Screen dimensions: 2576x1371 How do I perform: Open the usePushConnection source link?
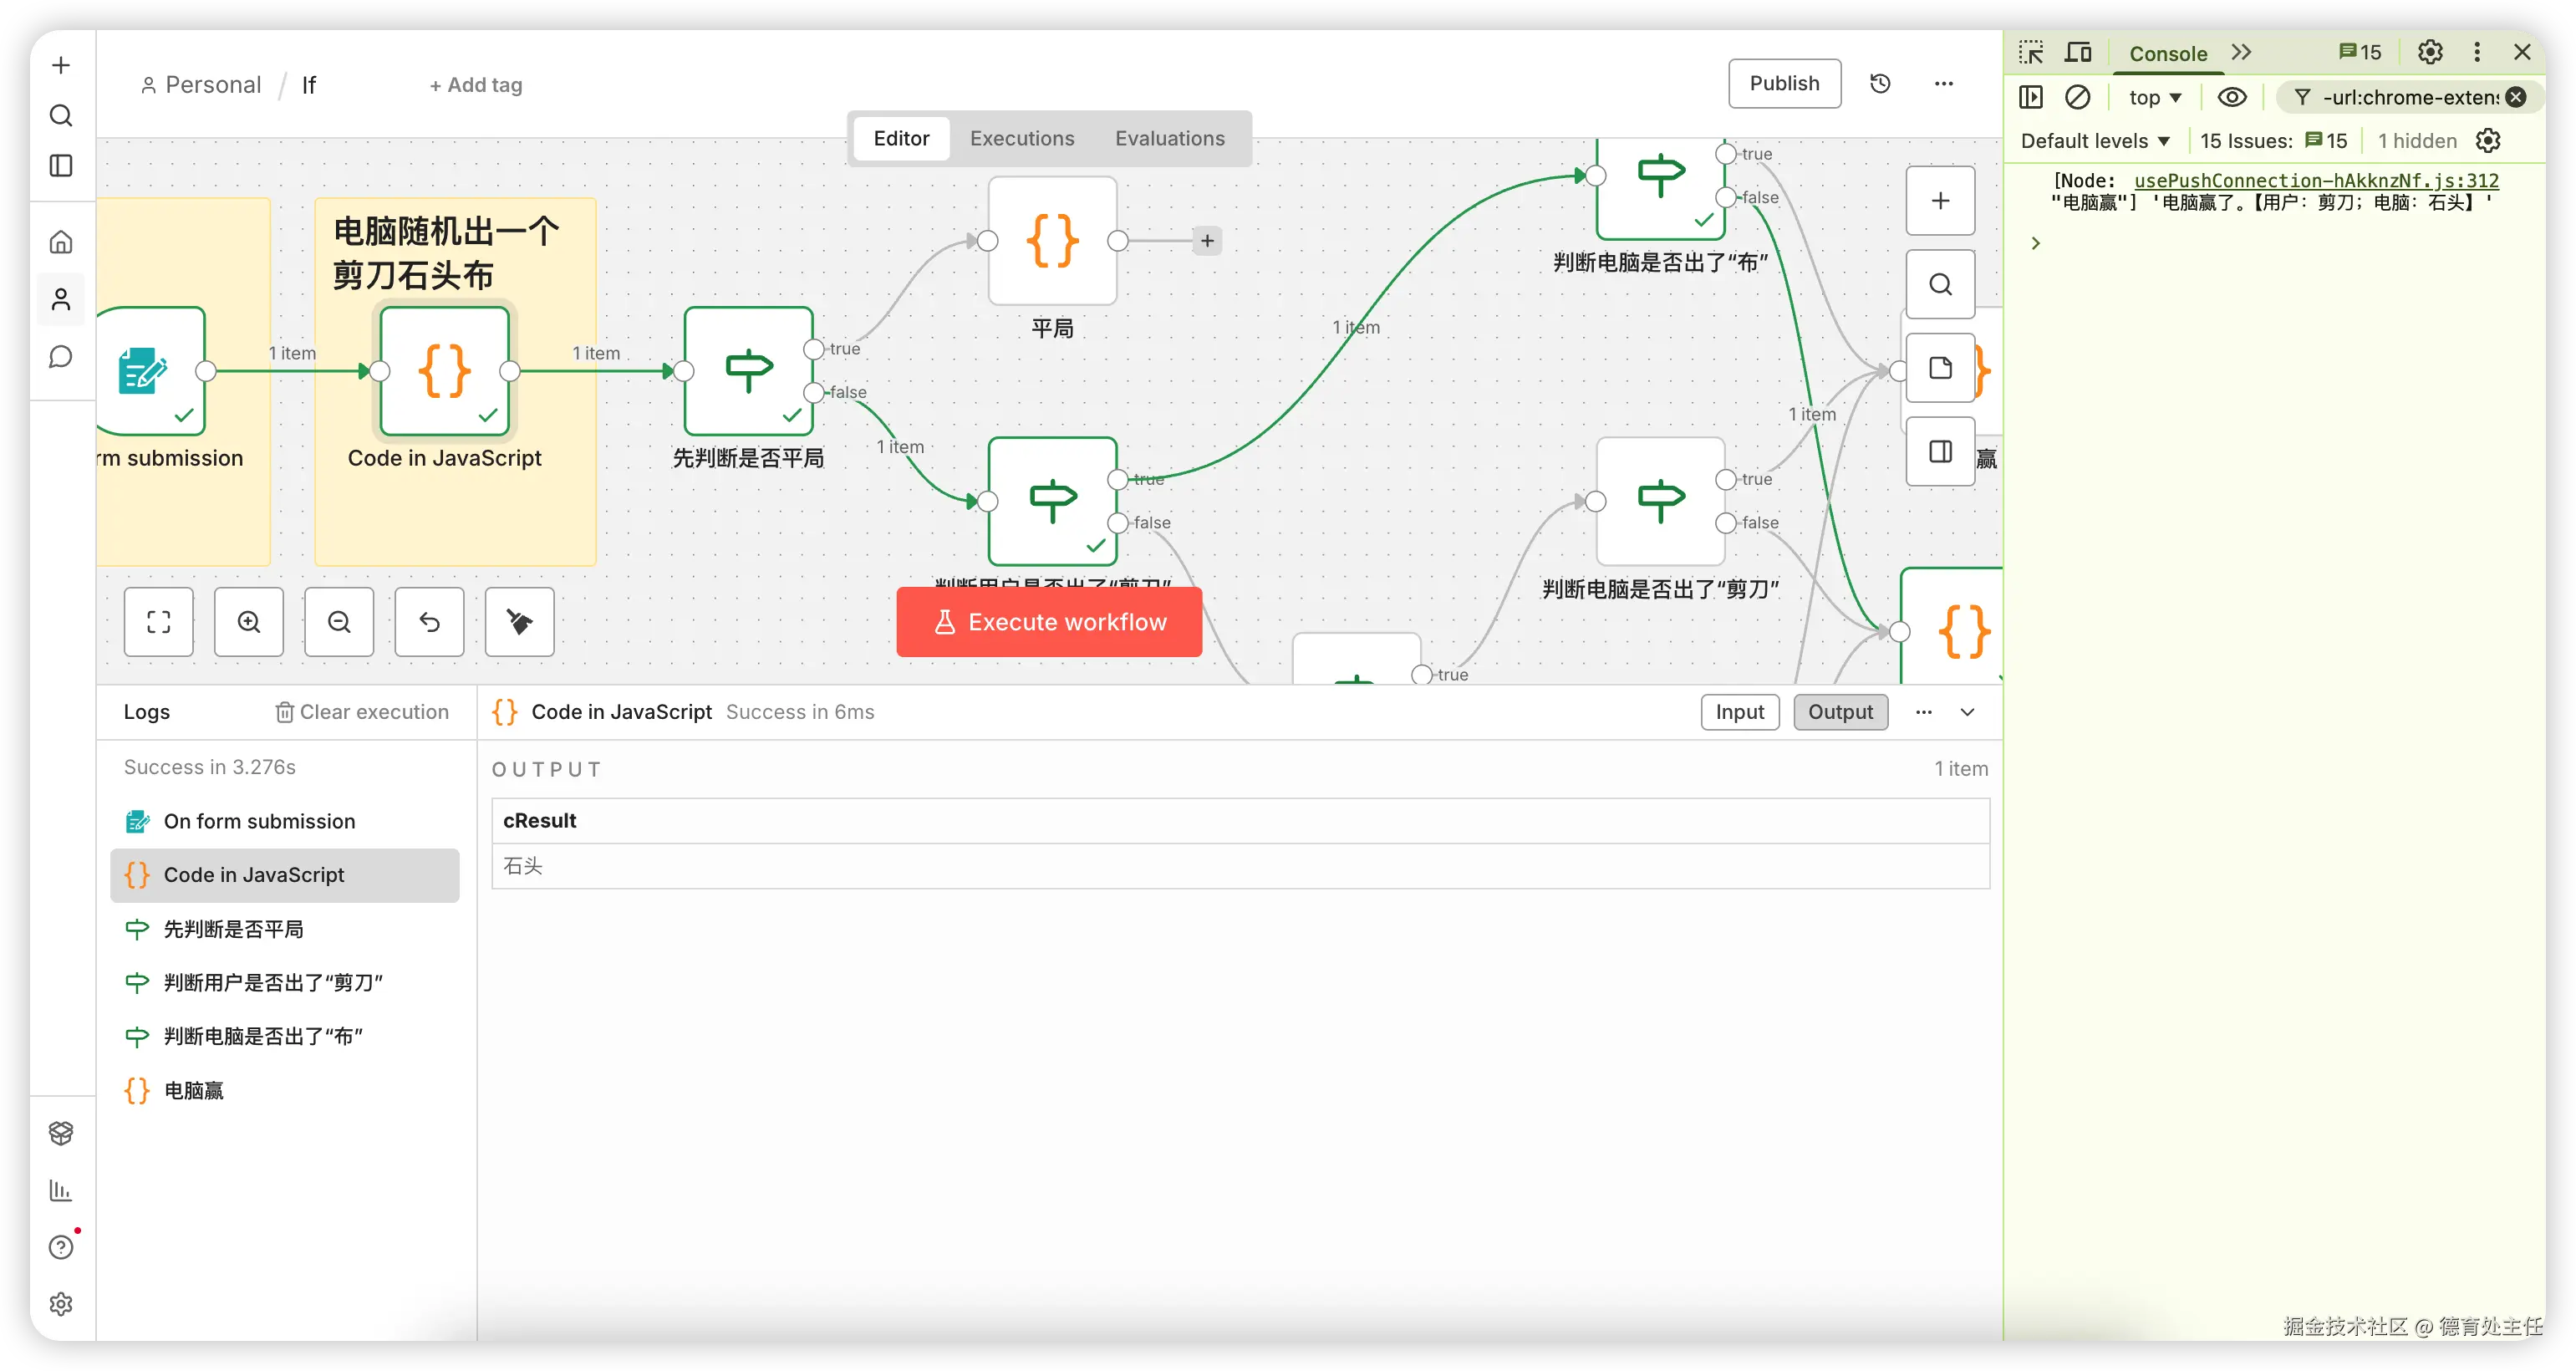coord(2316,180)
